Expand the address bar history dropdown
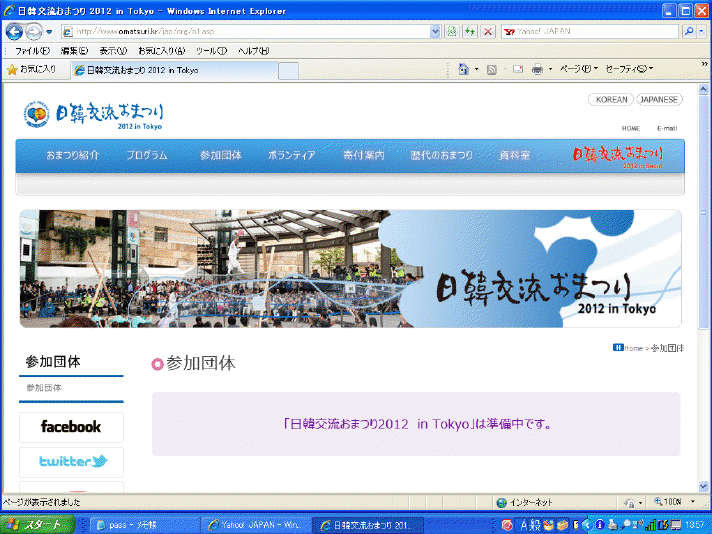The height and width of the screenshot is (534, 712). coord(435,31)
